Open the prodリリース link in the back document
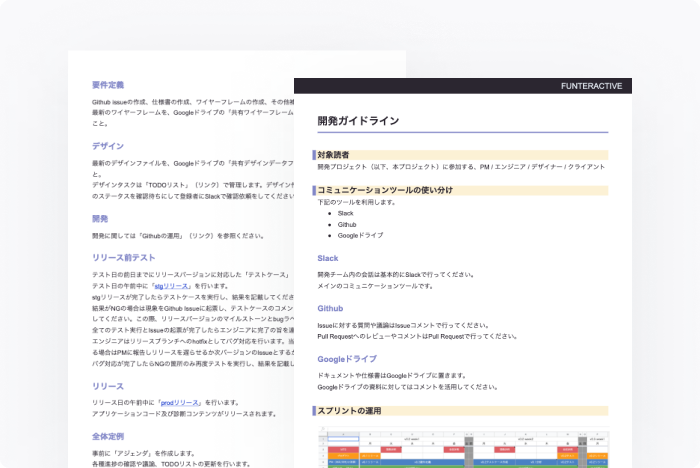Screen dimensions: 700x468 coord(179,403)
